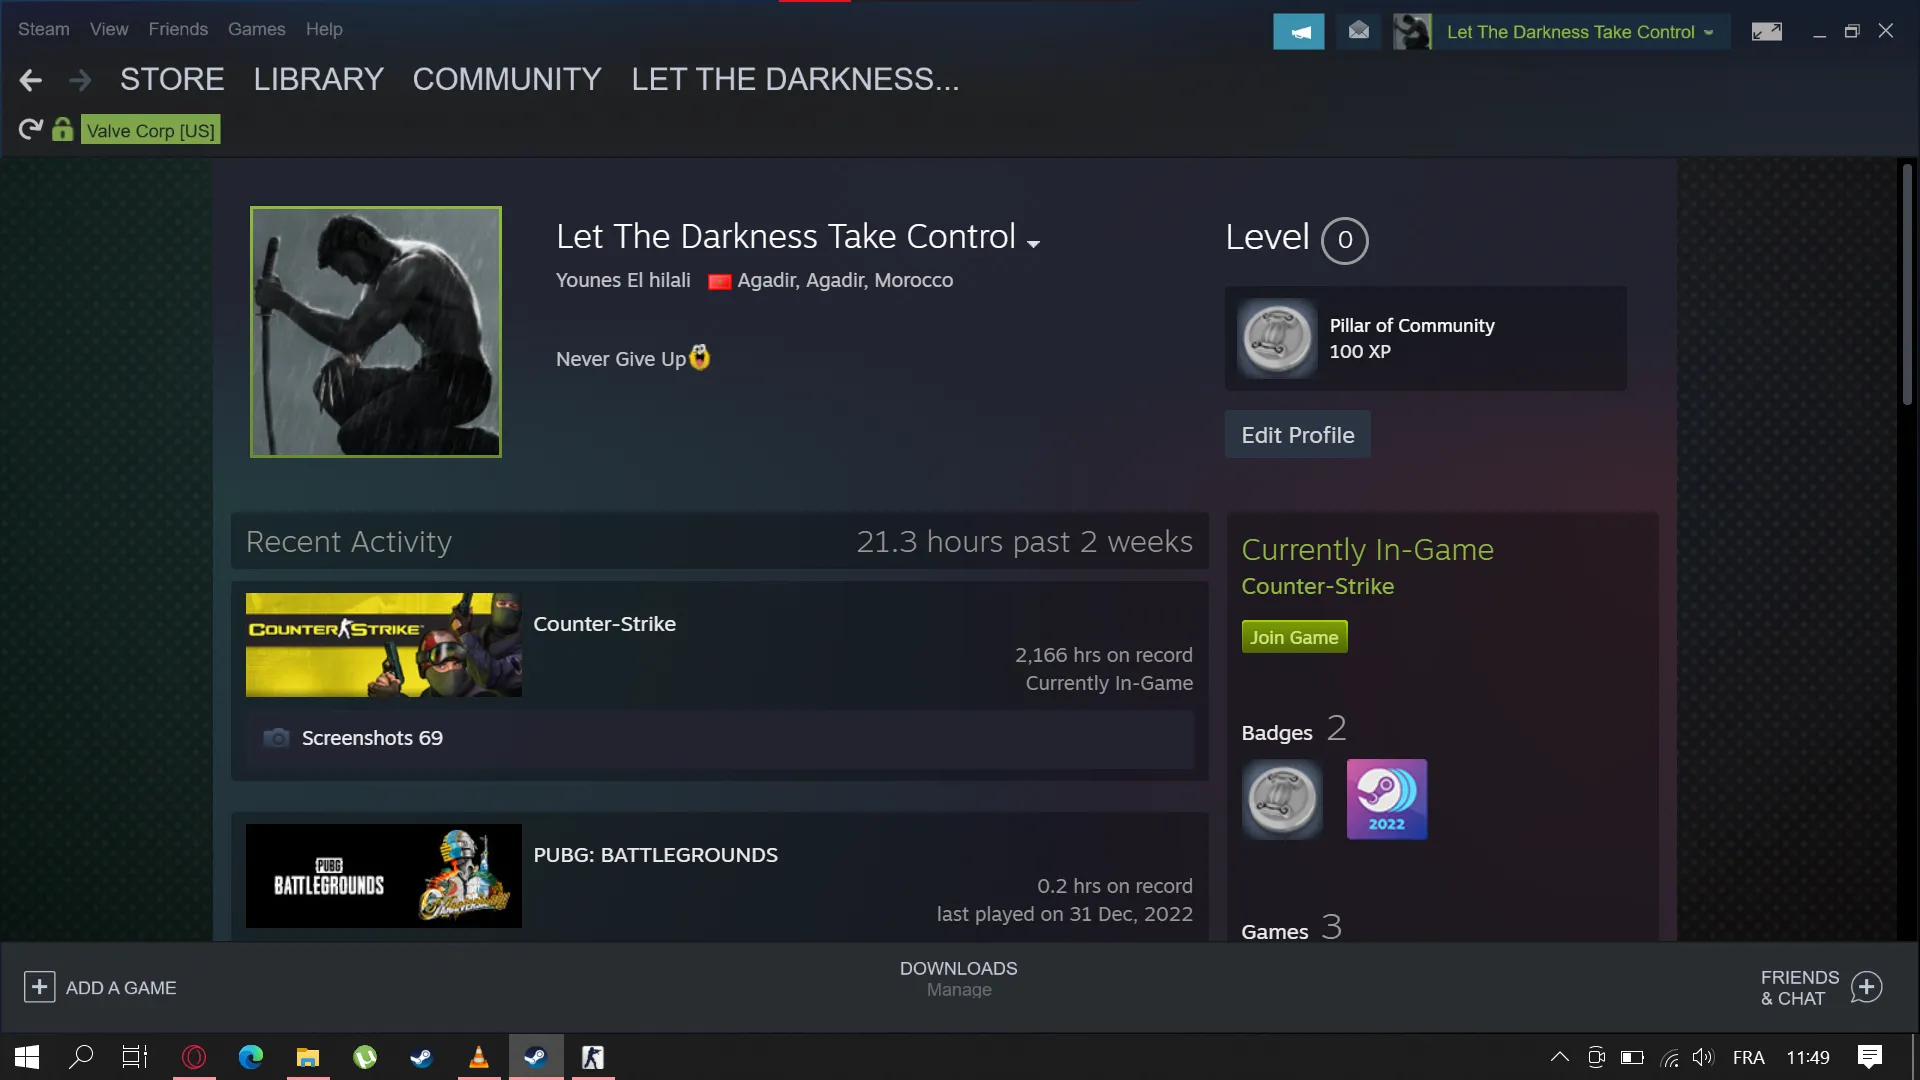Viewport: 1920px width, 1080px height.
Task: Click Valve Corp [US] certificate label
Action: point(151,130)
